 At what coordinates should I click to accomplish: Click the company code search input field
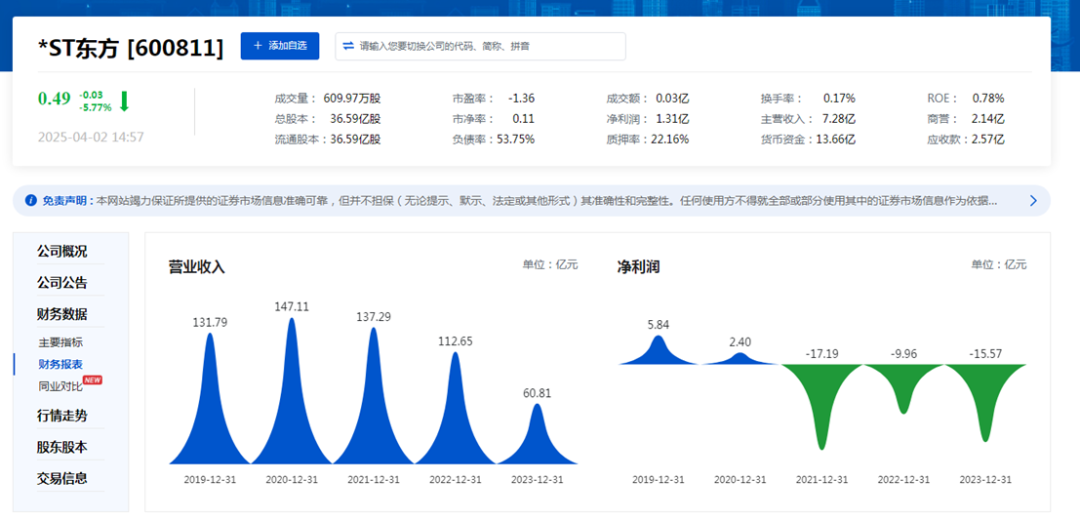(x=480, y=46)
